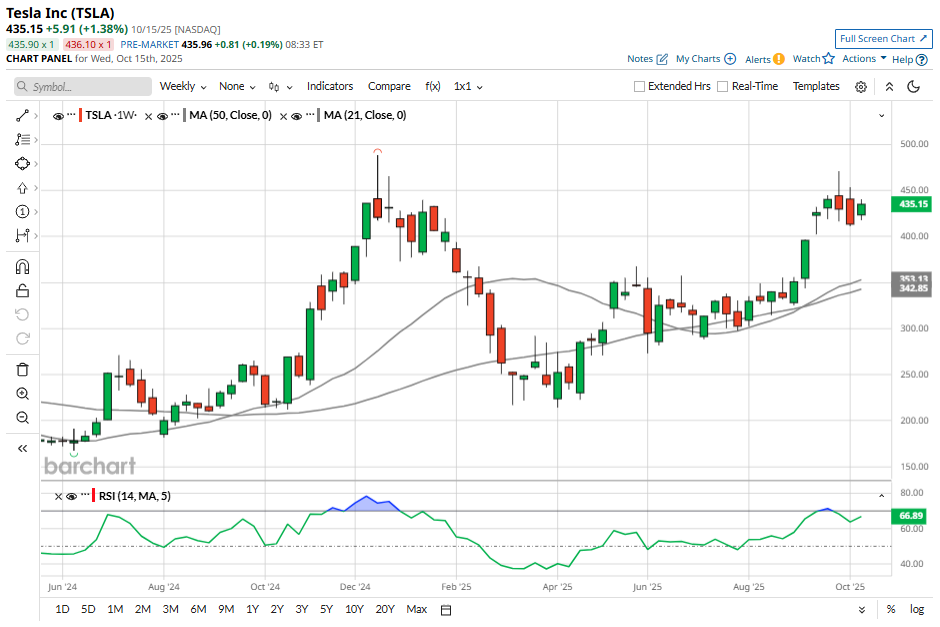Expand the Actions dropdown menu
Screen dimensions: 940x627
tap(864, 58)
